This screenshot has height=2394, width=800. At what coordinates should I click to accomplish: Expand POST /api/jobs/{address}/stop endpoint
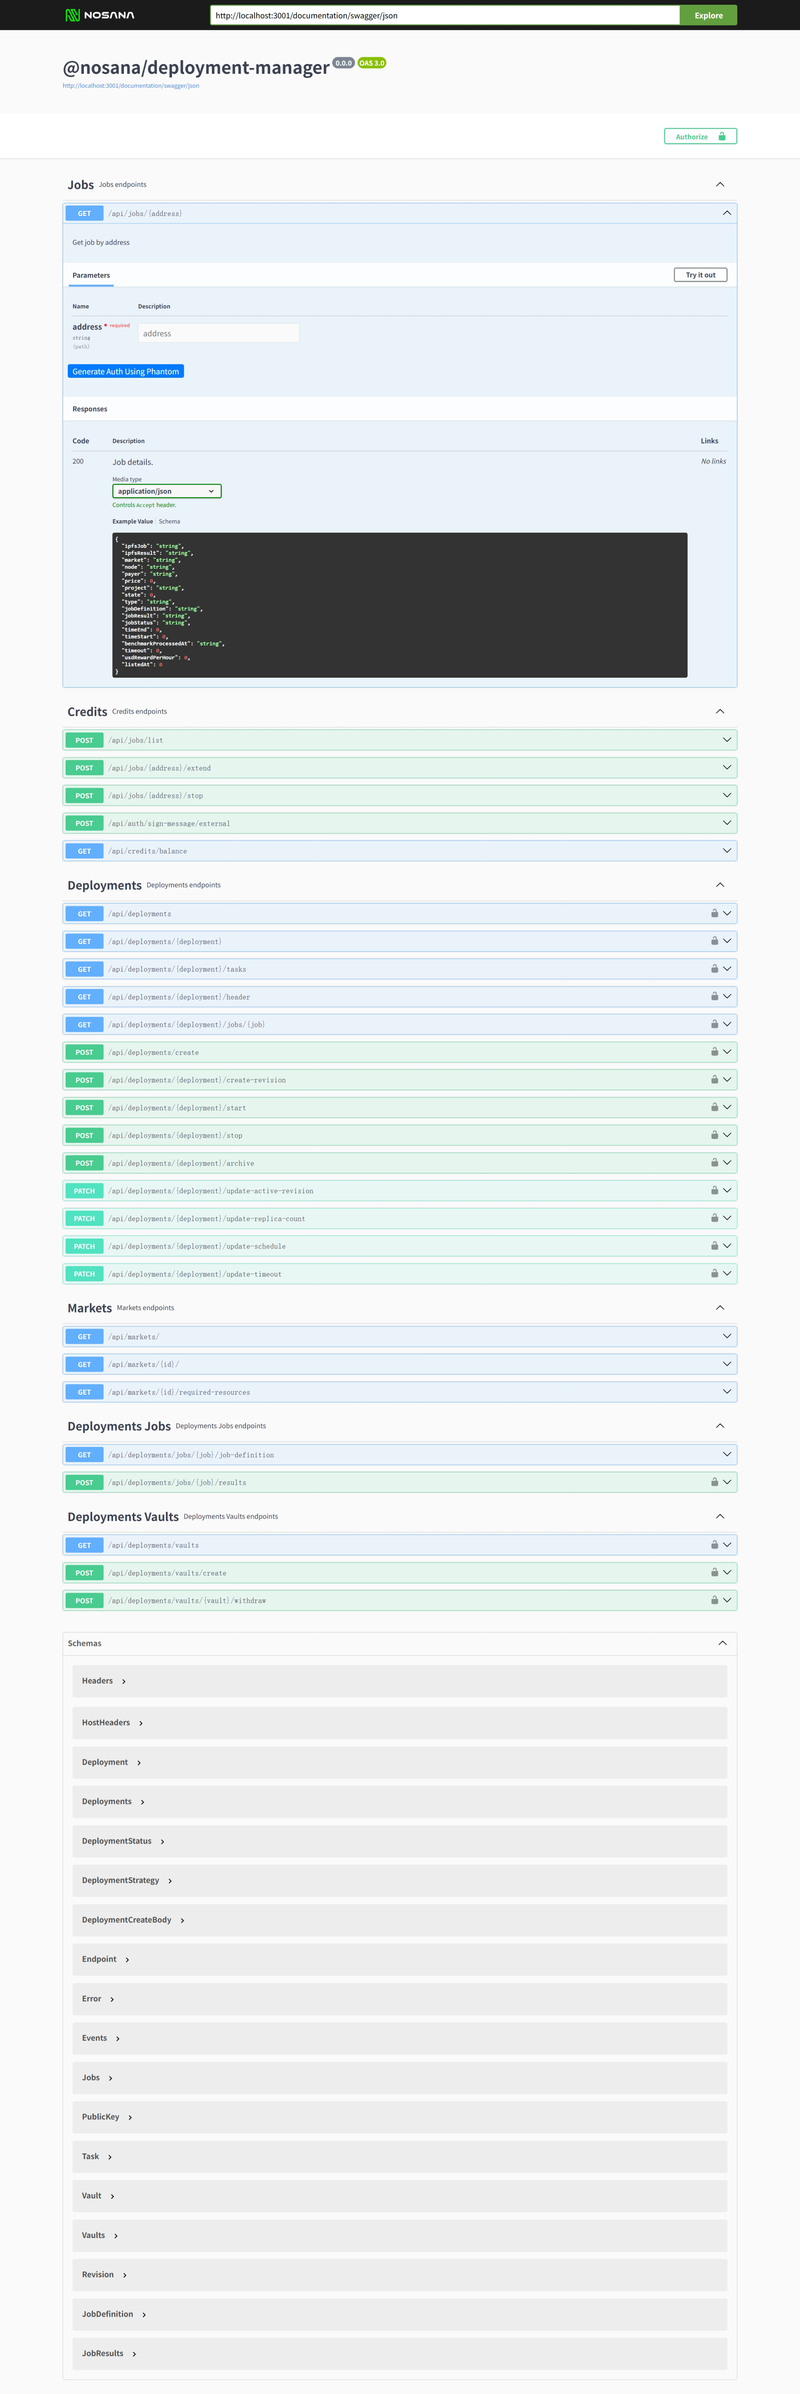coord(400,795)
